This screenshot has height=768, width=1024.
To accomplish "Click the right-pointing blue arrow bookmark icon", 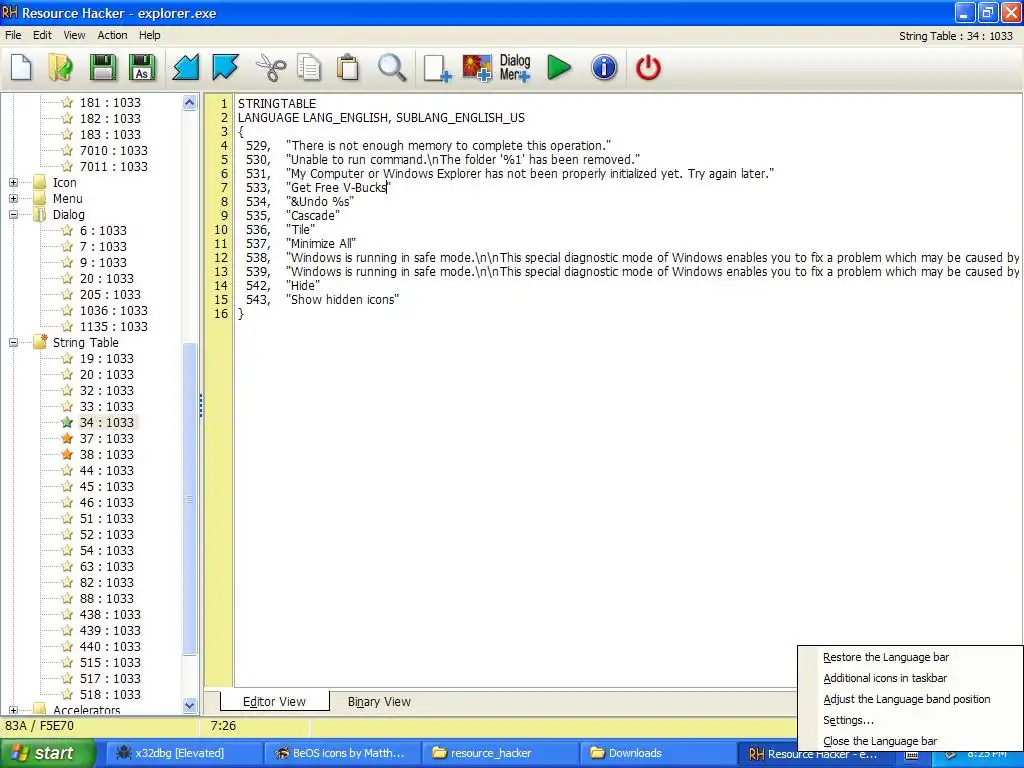I will tap(225, 67).
